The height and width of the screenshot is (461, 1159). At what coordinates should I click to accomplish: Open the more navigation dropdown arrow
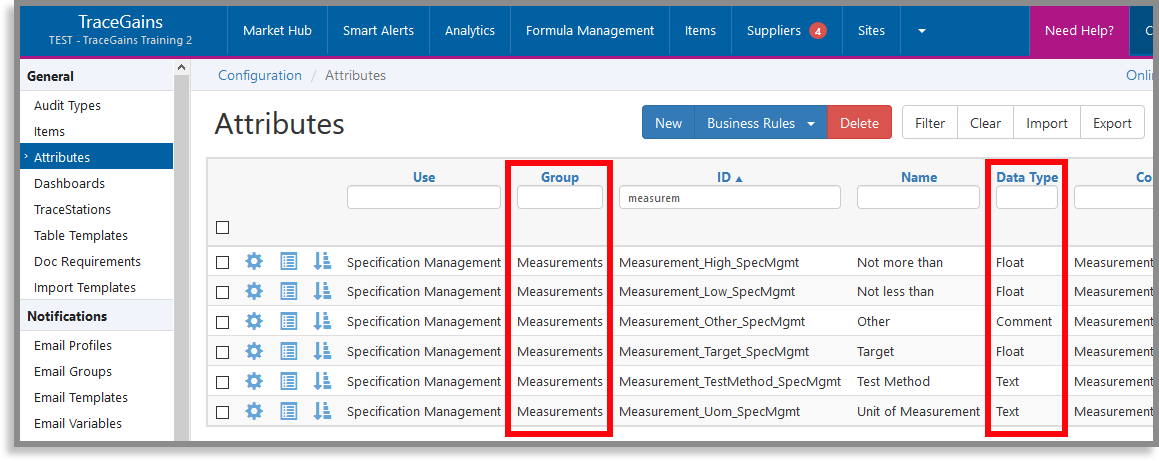(922, 31)
